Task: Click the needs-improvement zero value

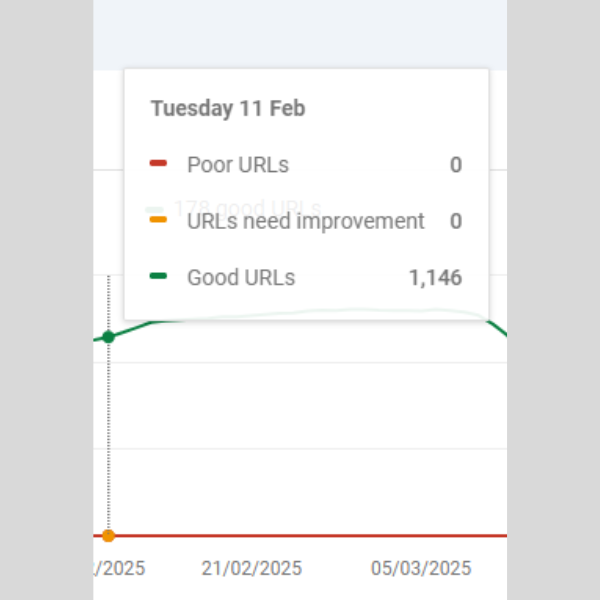Action: click(455, 221)
